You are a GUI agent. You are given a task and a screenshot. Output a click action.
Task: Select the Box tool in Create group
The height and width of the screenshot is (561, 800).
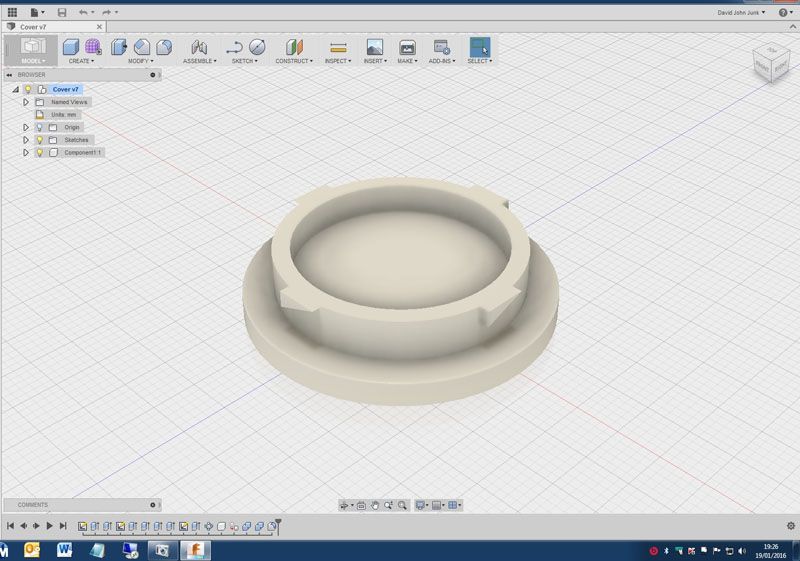(70, 47)
